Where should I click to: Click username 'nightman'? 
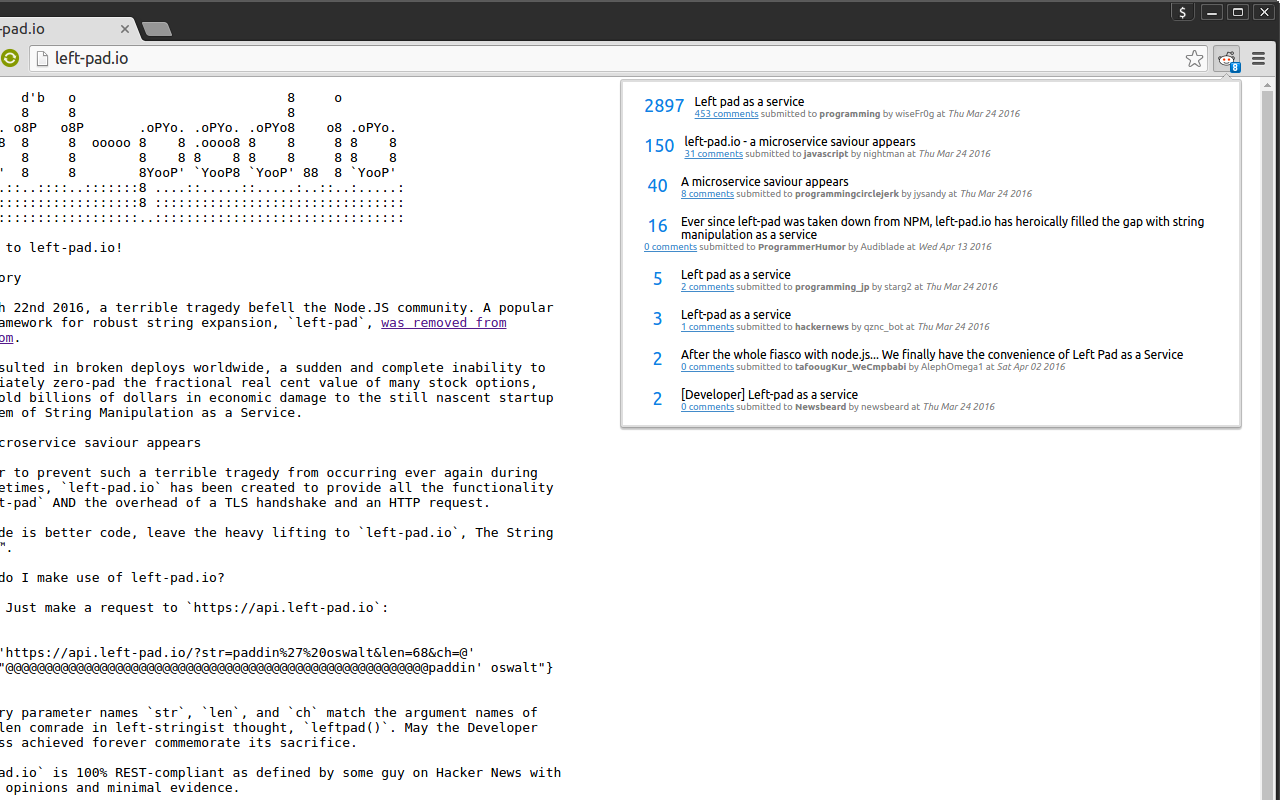[x=883, y=154]
